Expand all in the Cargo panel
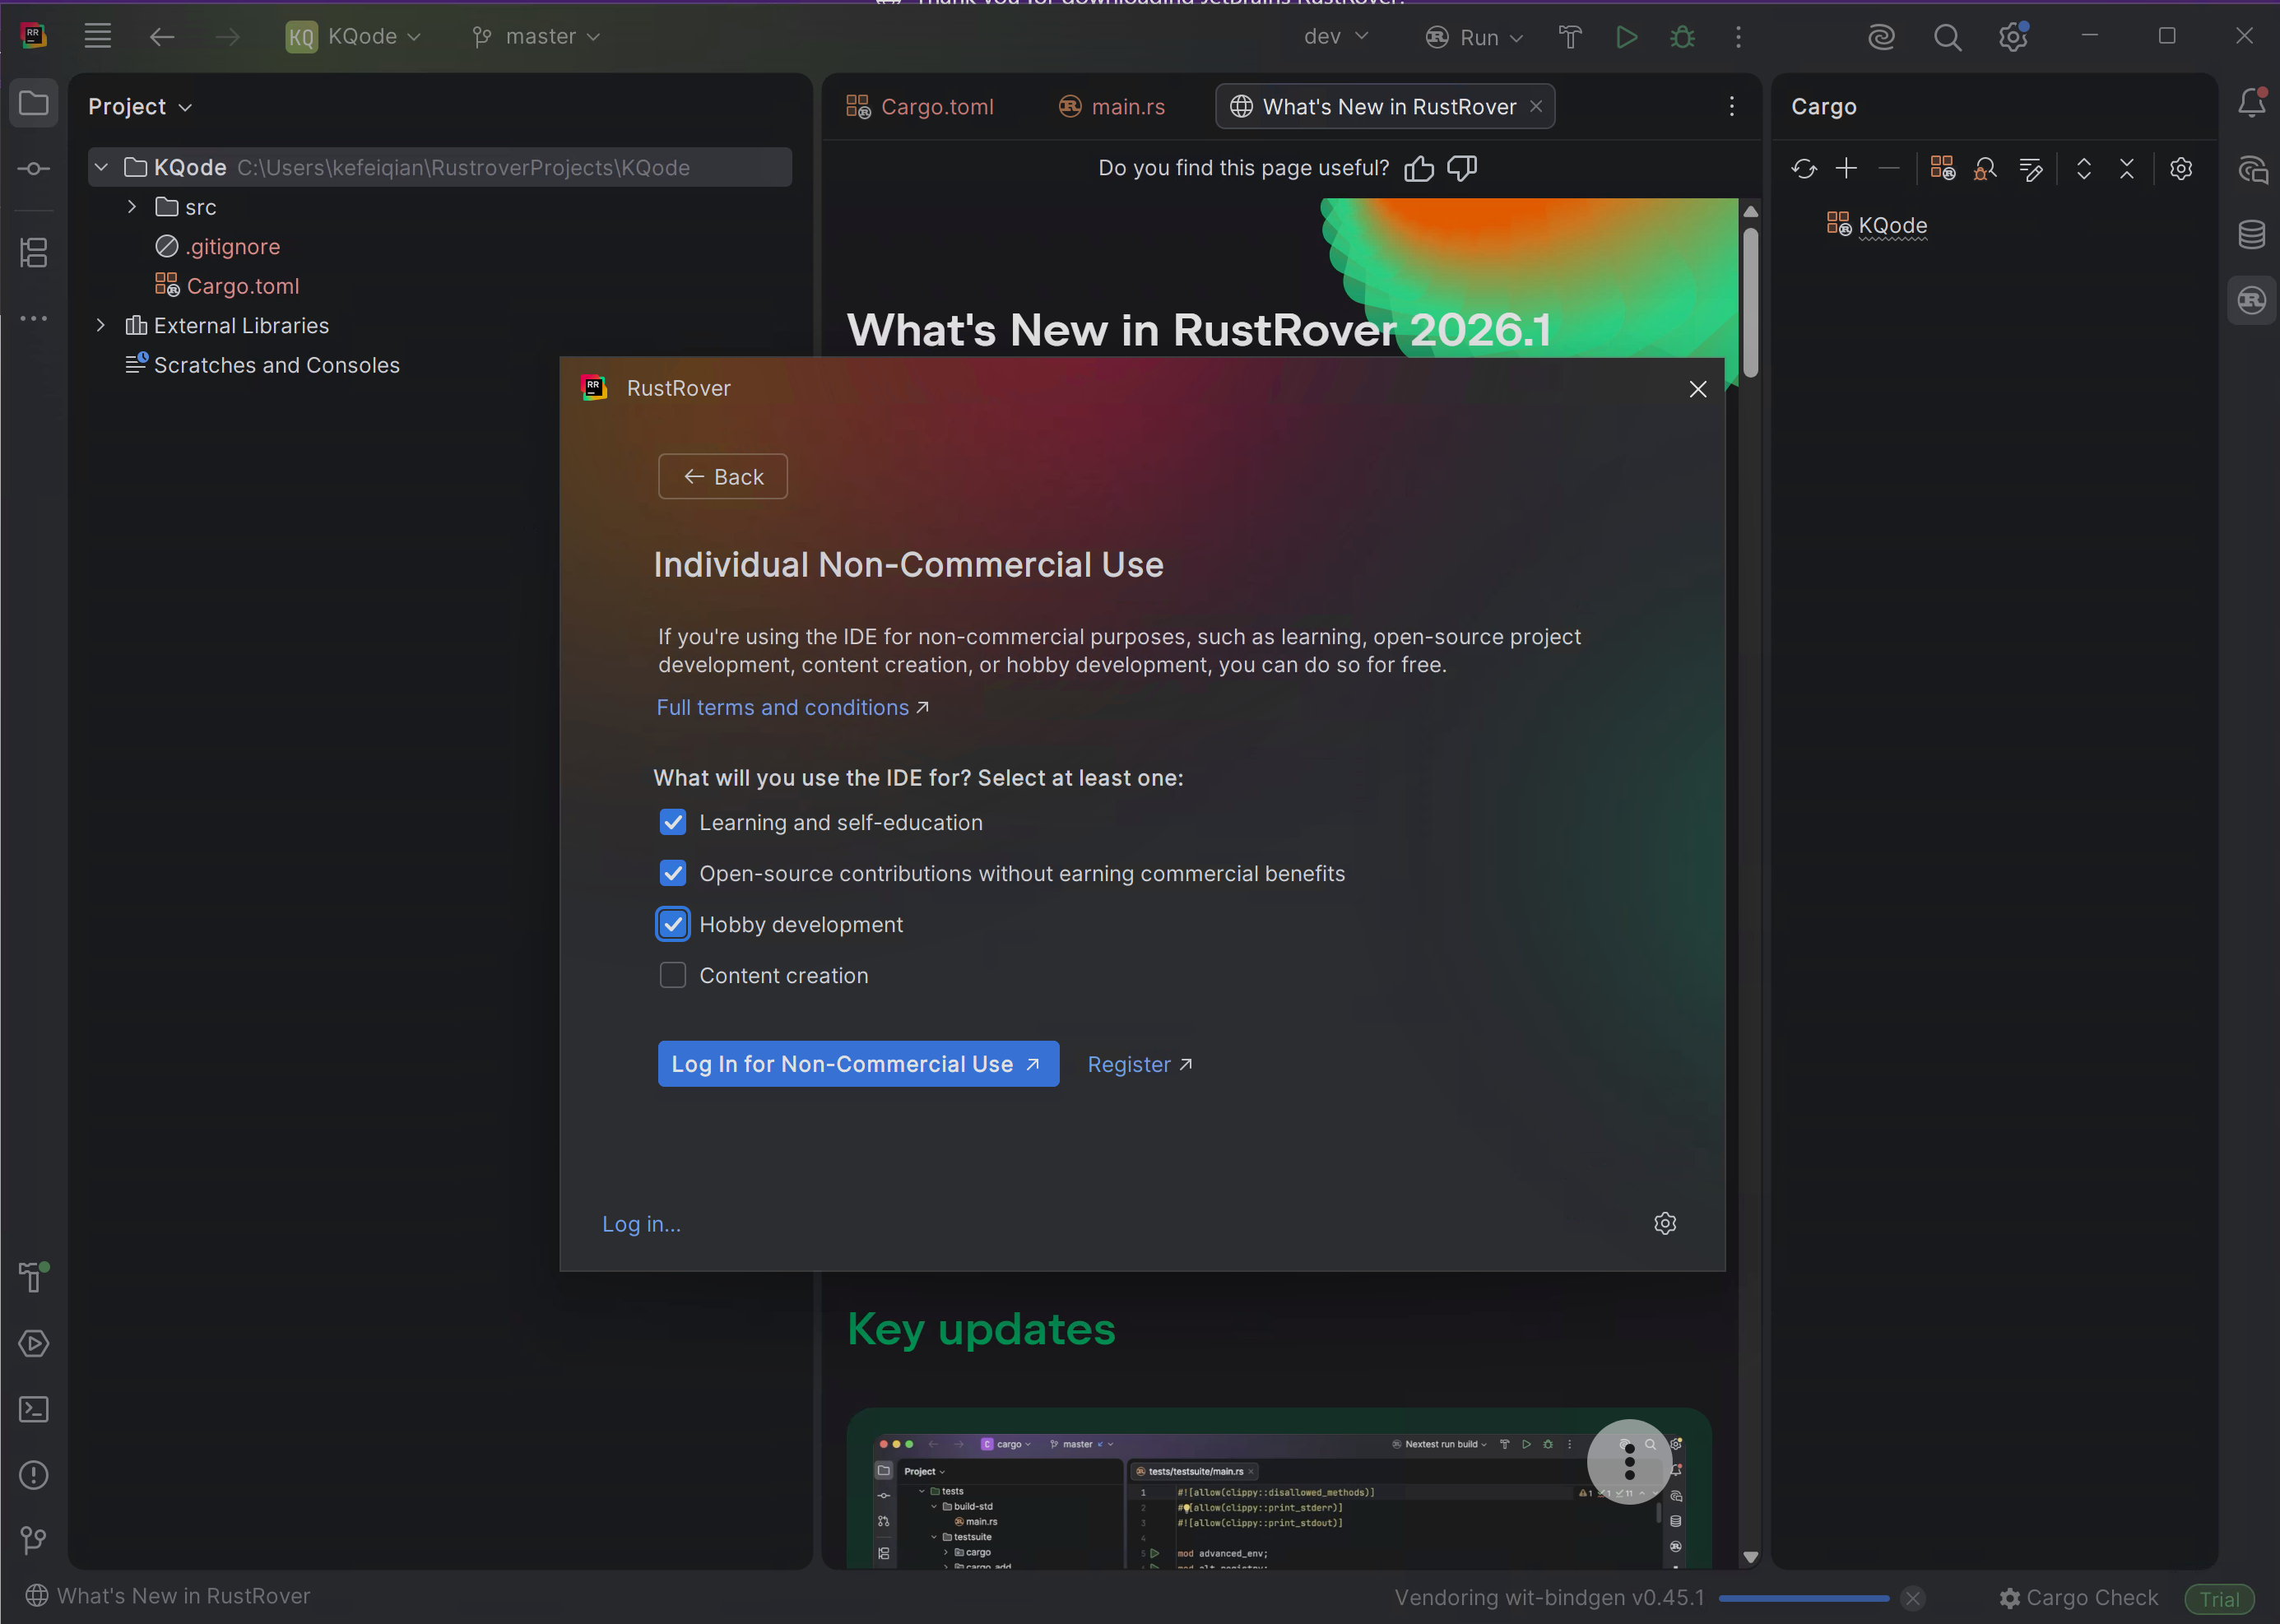Screen dimensions: 2280x1624 pyautogui.click(x=2084, y=169)
